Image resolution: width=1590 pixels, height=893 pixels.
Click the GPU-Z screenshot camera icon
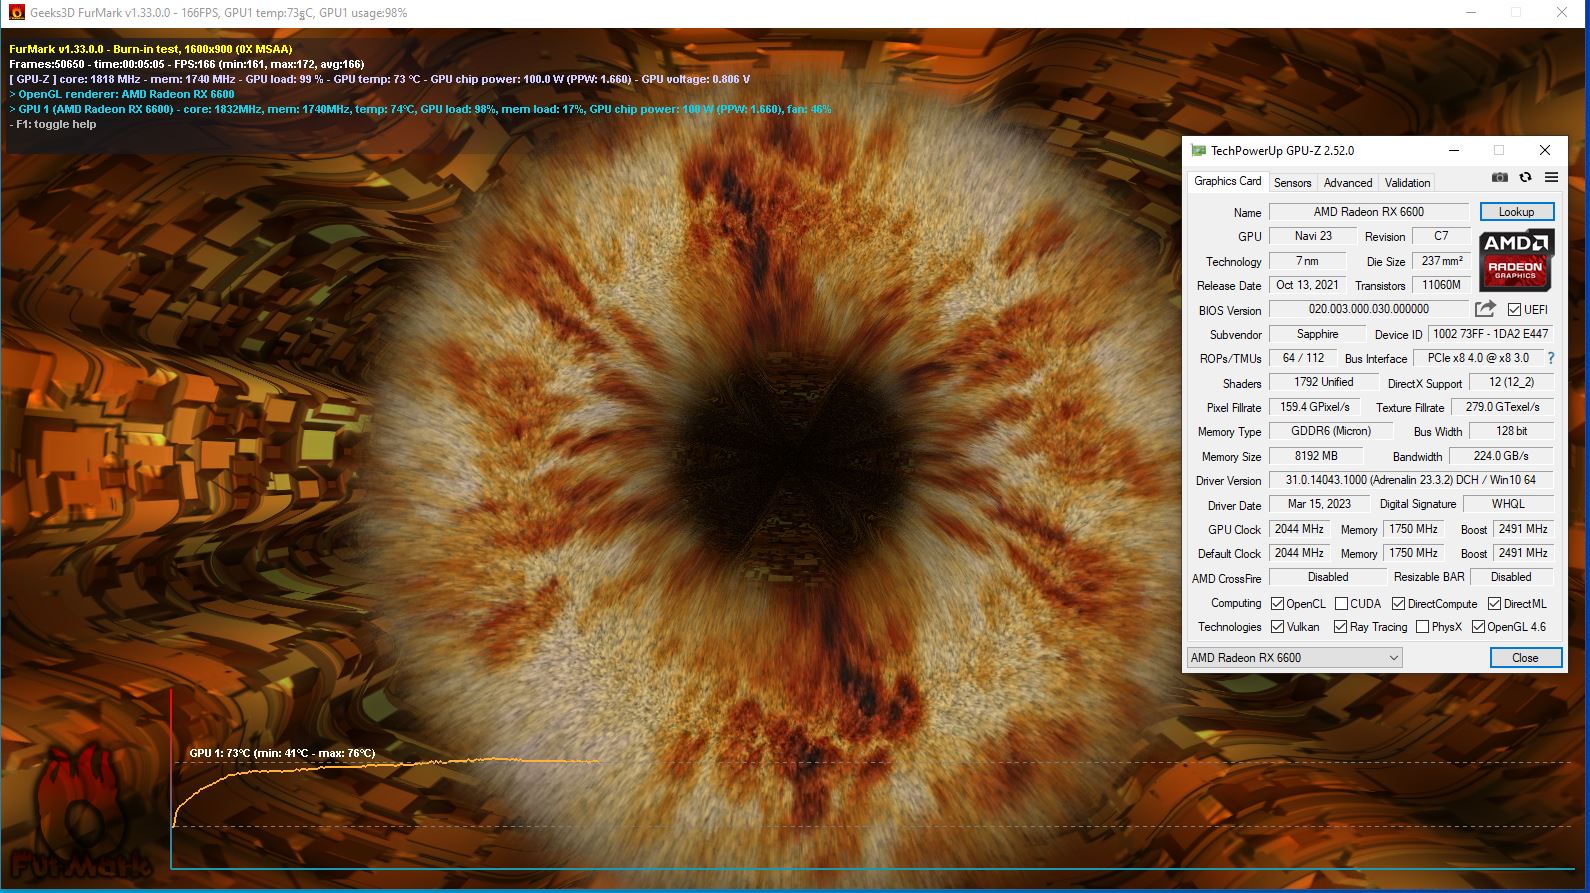[x=1499, y=178]
